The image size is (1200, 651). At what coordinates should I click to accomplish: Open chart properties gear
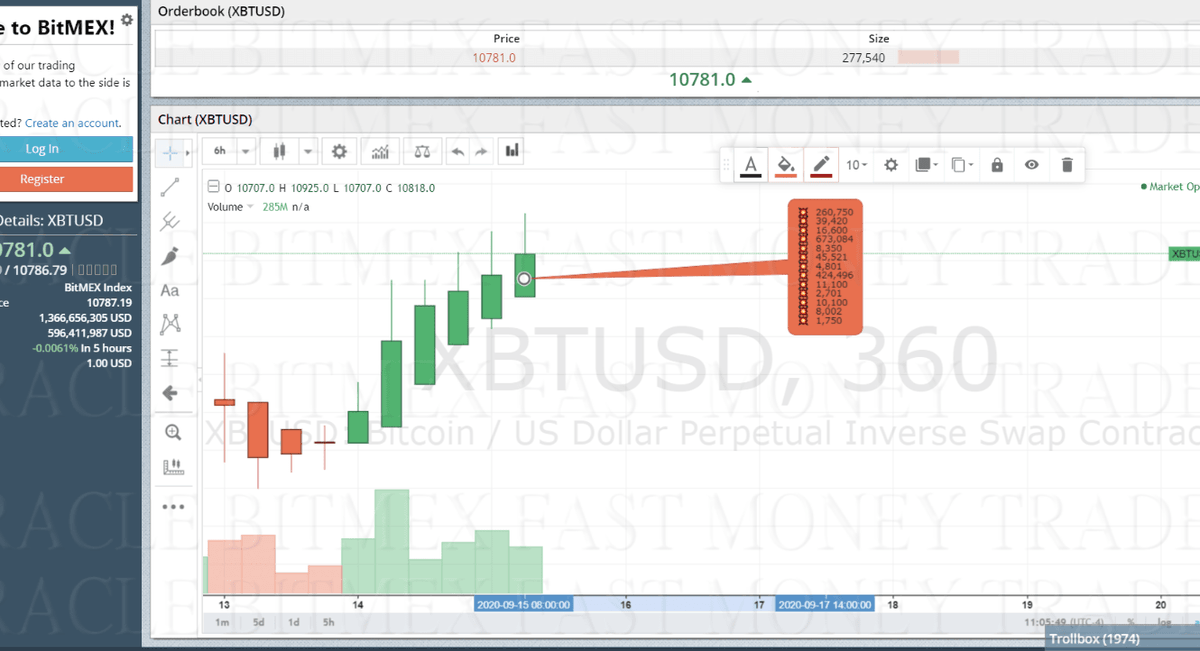click(339, 151)
